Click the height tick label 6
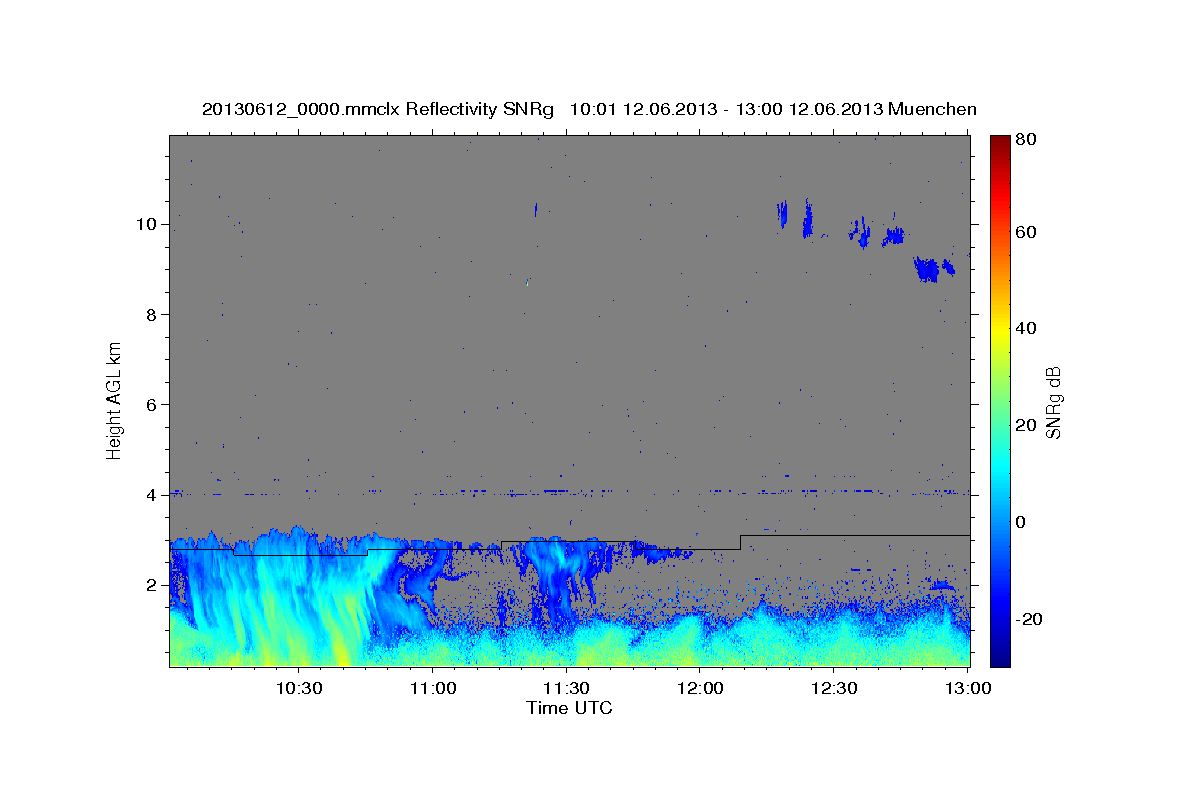This screenshot has height=800, width=1200. pos(152,405)
